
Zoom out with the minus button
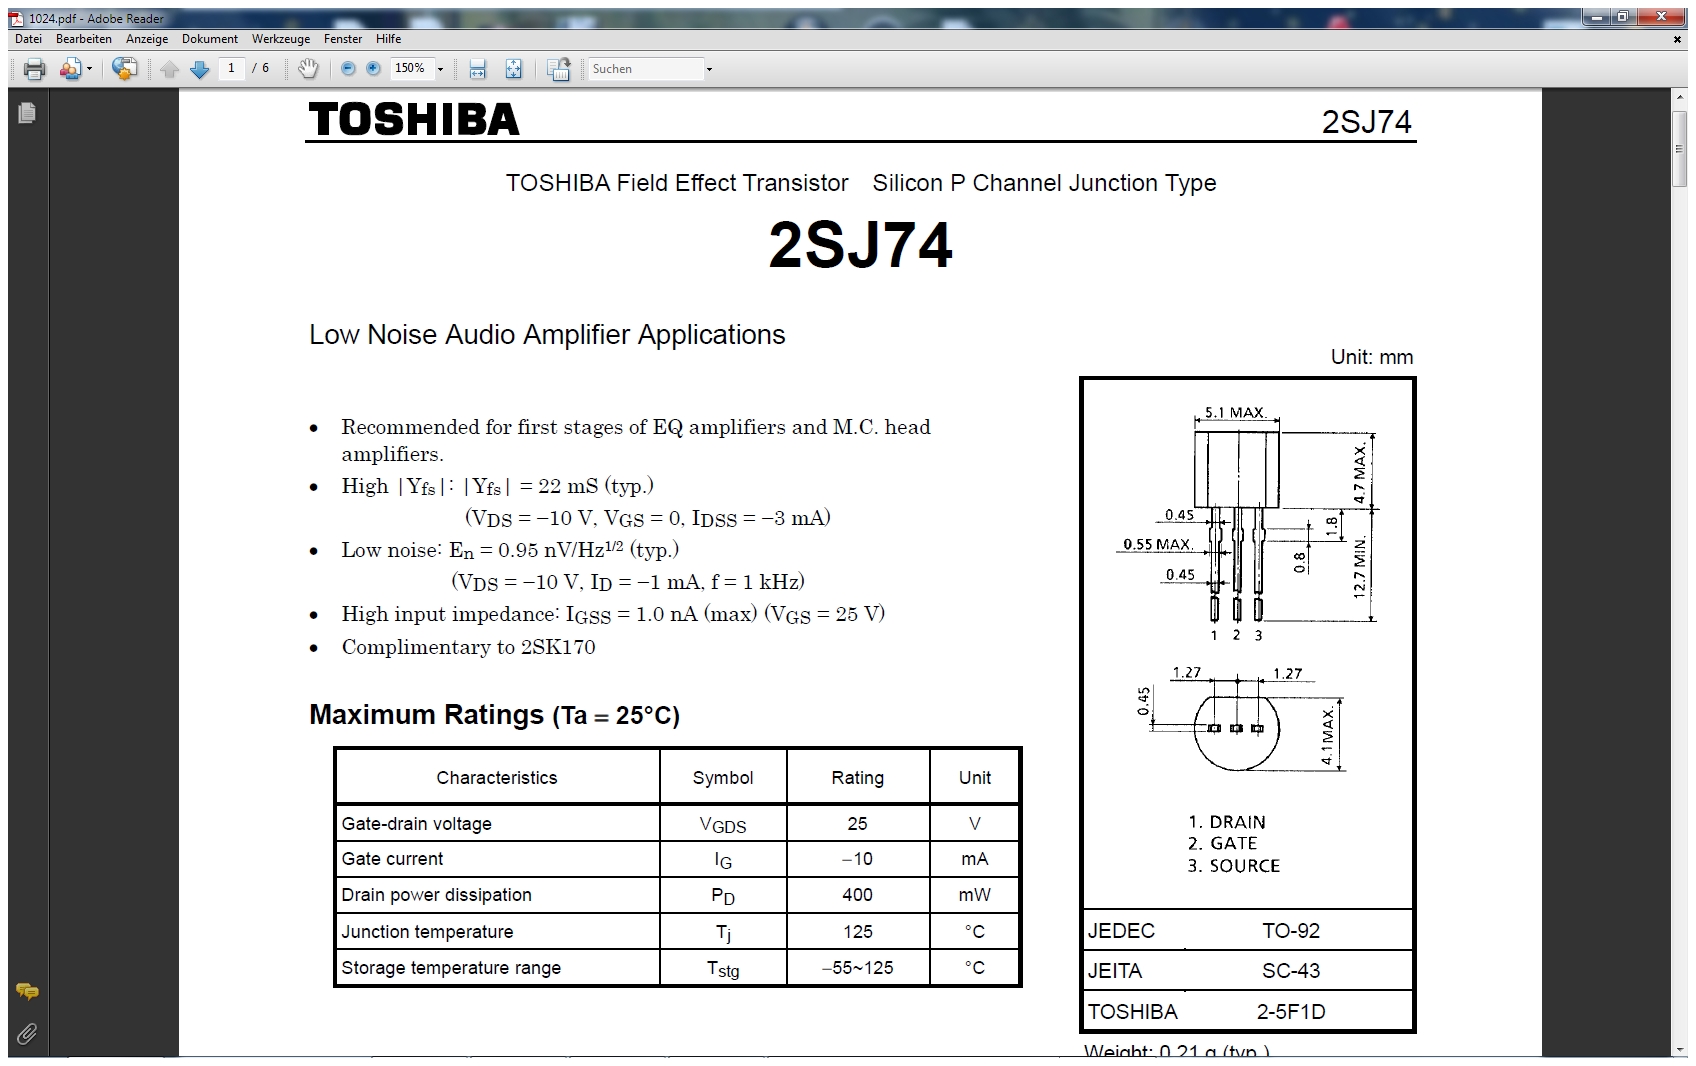(x=348, y=69)
